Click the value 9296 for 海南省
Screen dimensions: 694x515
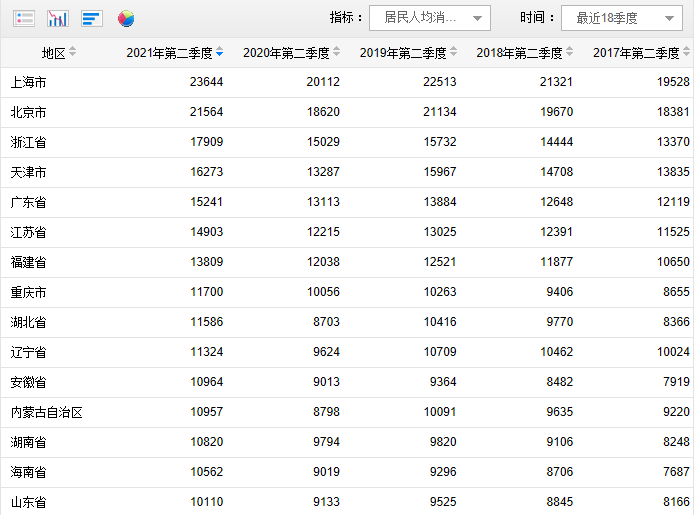[x=443, y=472]
